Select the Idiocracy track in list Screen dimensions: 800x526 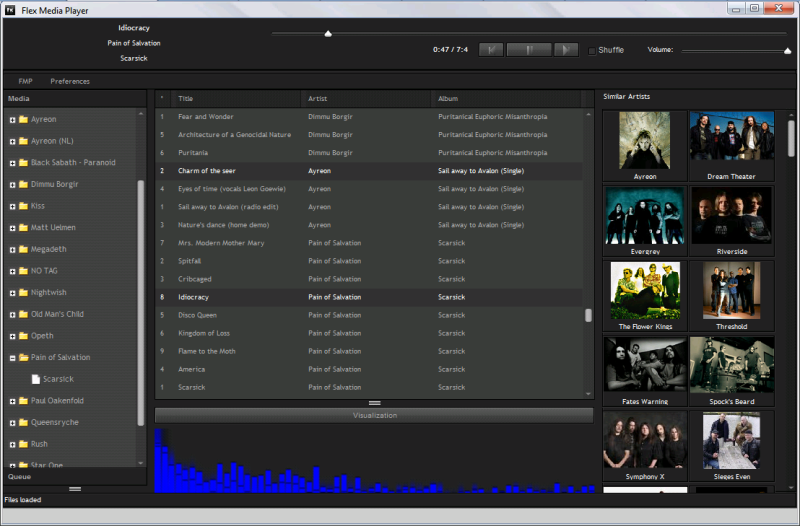[369, 297]
